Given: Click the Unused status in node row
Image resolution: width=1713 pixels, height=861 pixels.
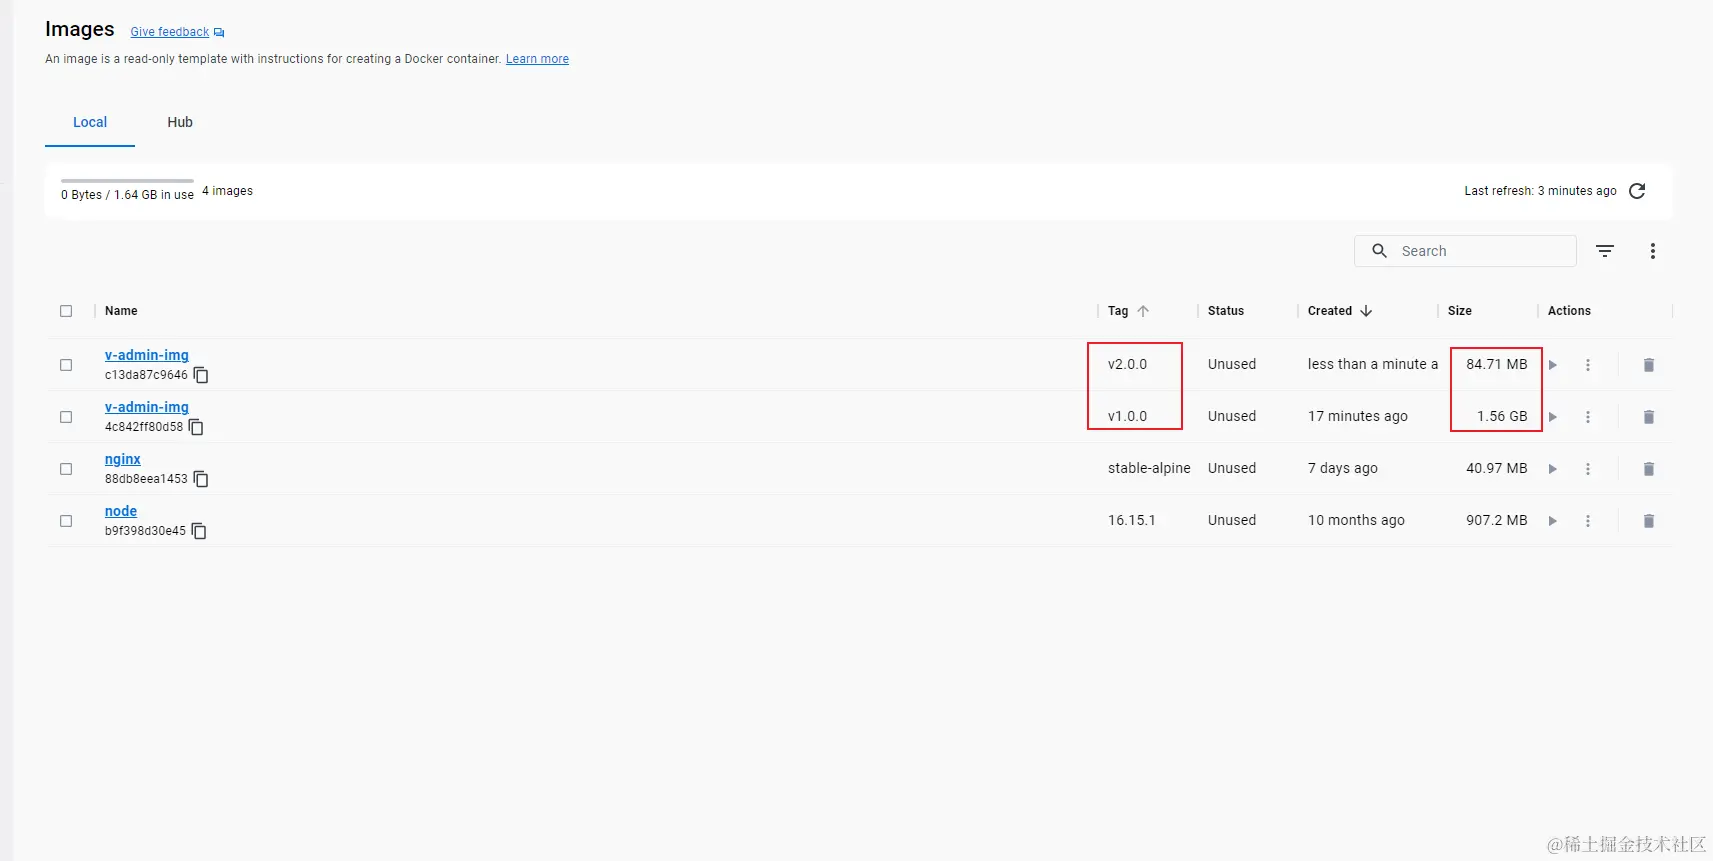Looking at the screenshot, I should (x=1232, y=520).
